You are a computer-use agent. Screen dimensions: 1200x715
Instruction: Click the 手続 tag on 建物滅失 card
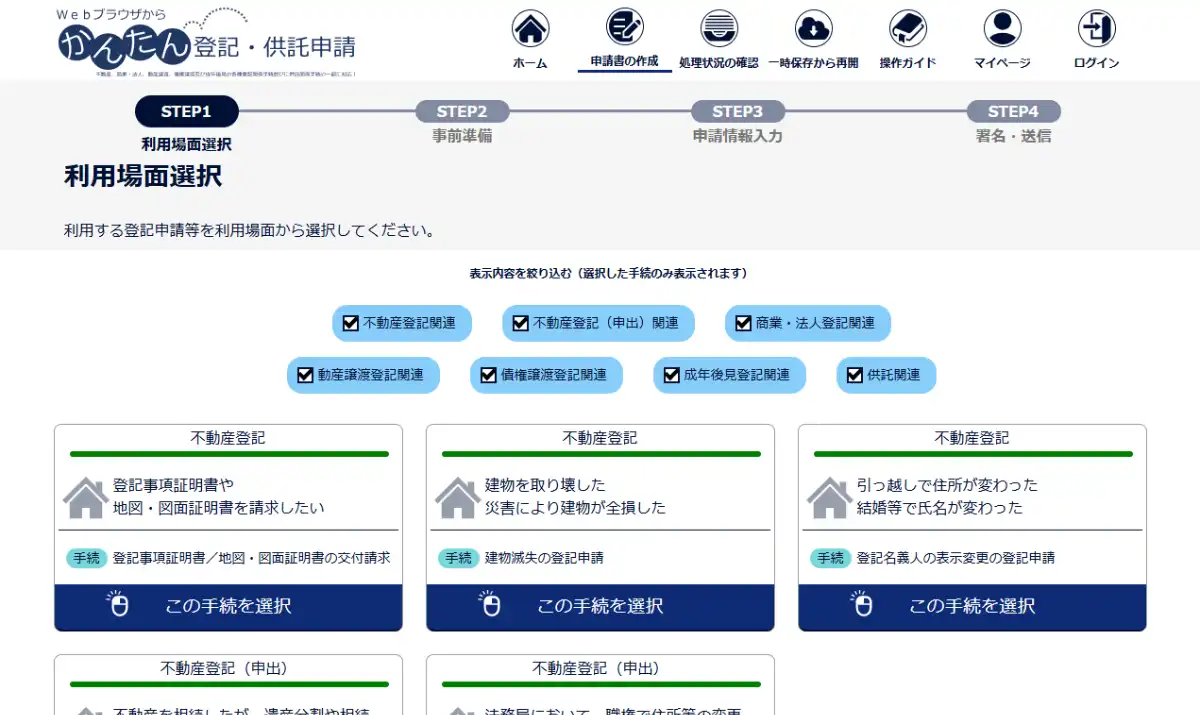click(459, 558)
